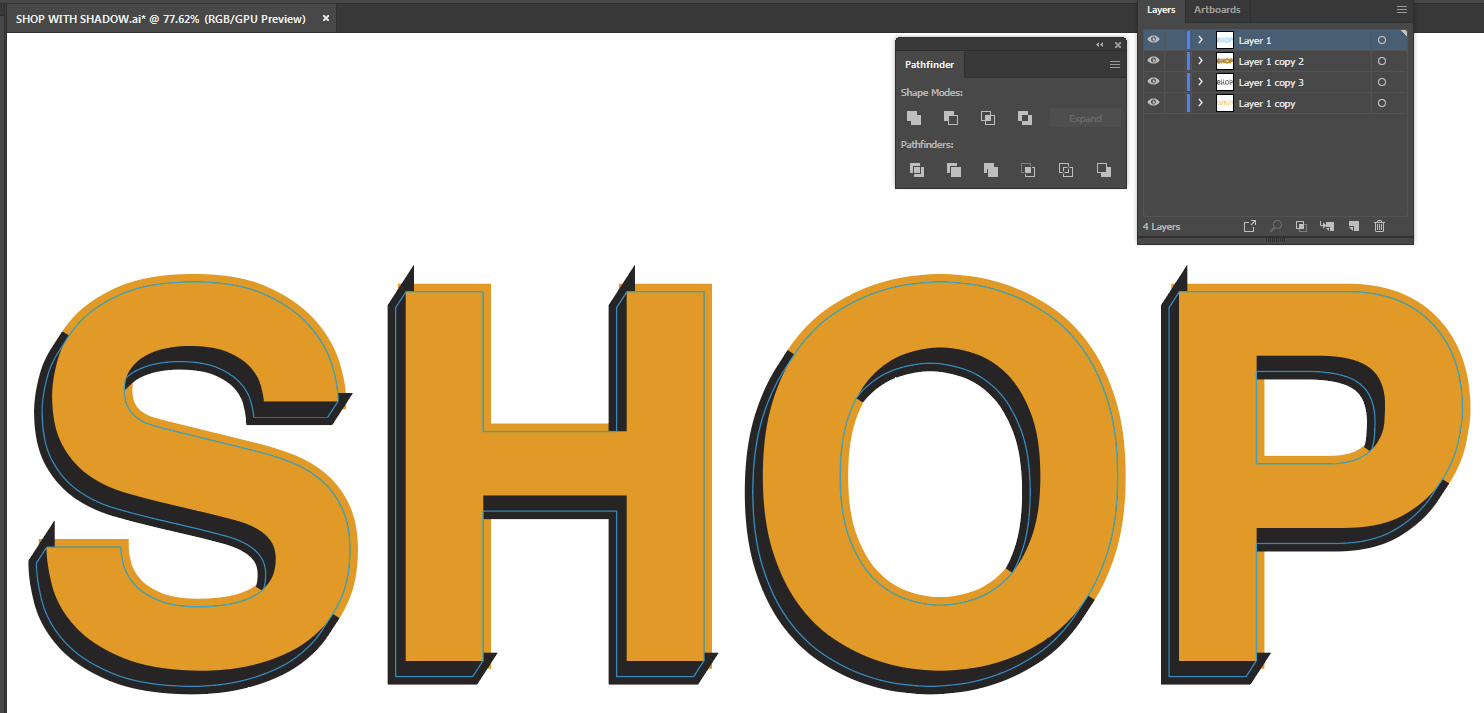This screenshot has height=713, width=1484.
Task: Expand the bottom Layer 1 copy chevron
Action: pyautogui.click(x=1200, y=103)
